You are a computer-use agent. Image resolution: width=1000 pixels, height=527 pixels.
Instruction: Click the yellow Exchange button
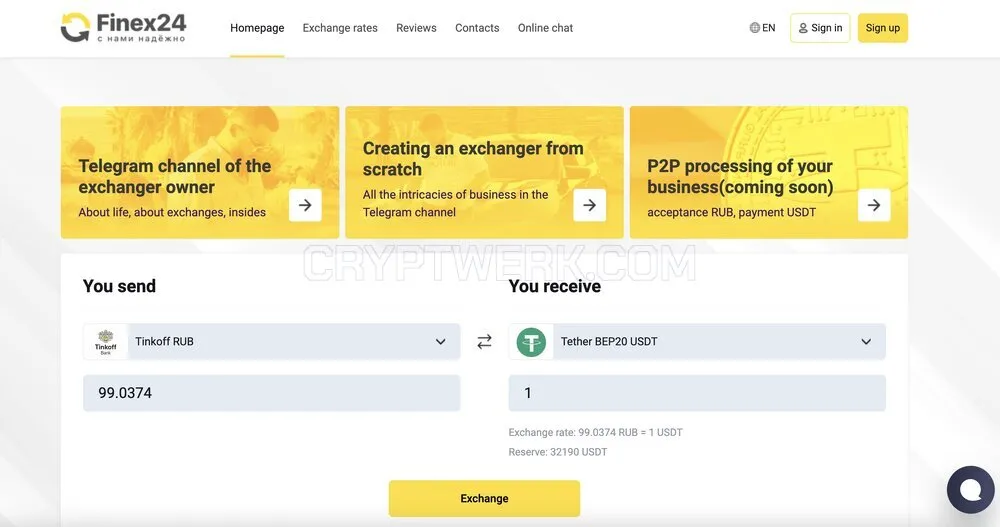485,498
